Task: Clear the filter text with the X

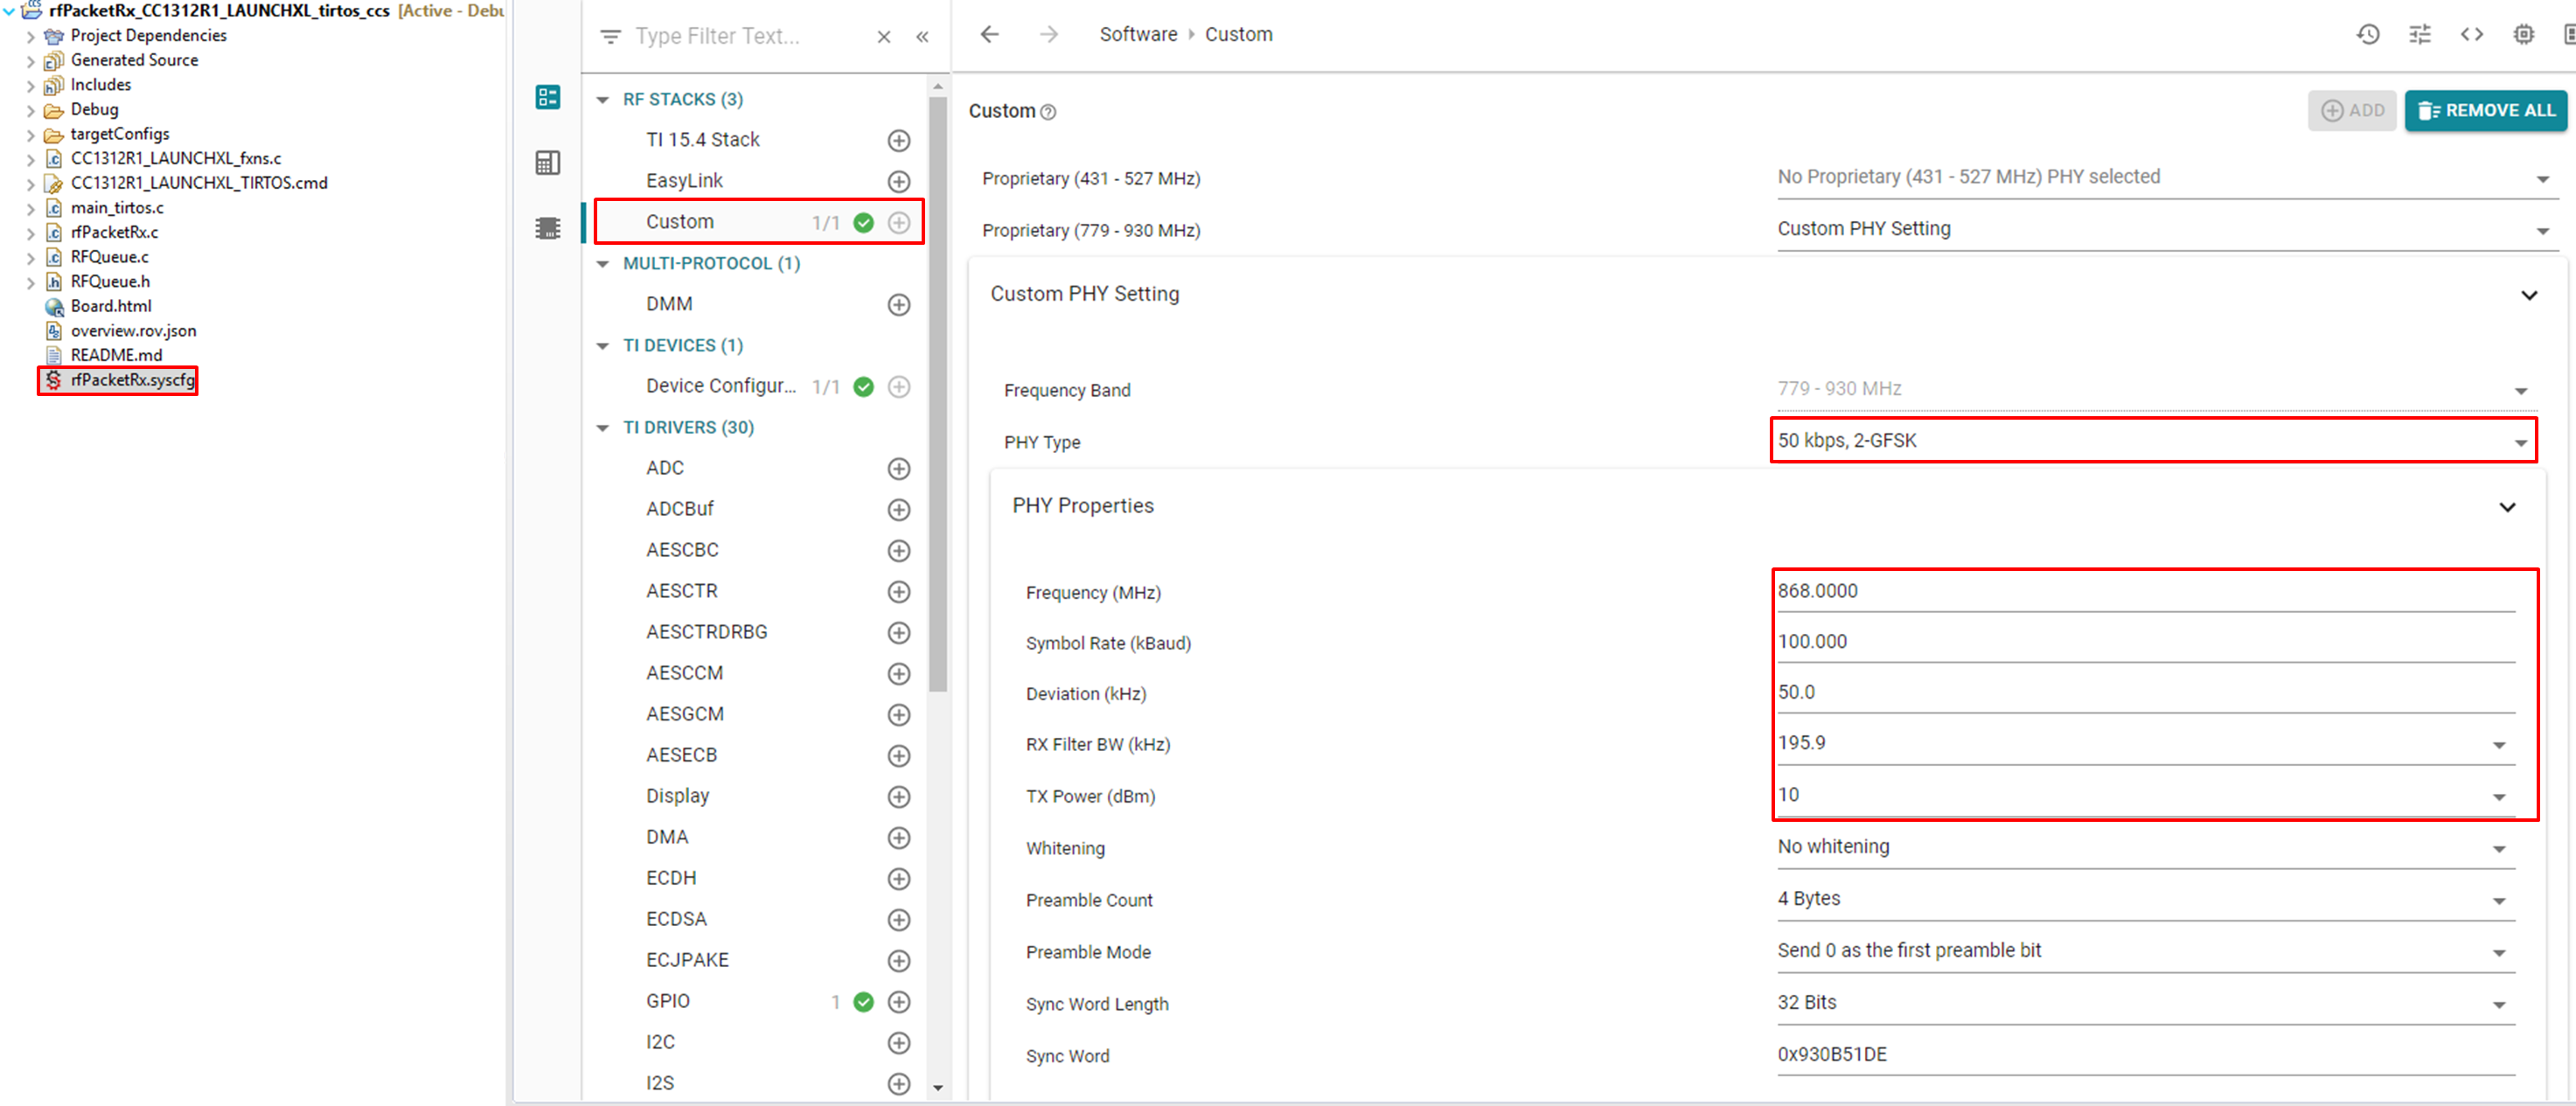Action: pos(884,36)
